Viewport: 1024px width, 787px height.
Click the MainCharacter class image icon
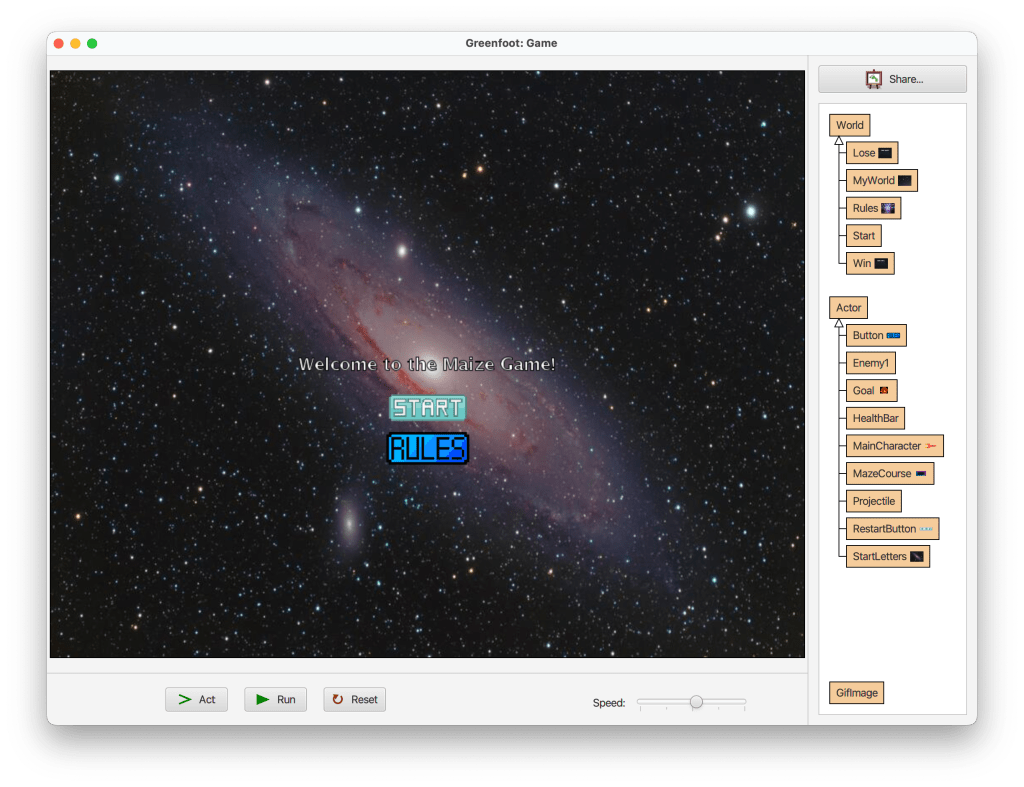click(x=931, y=446)
